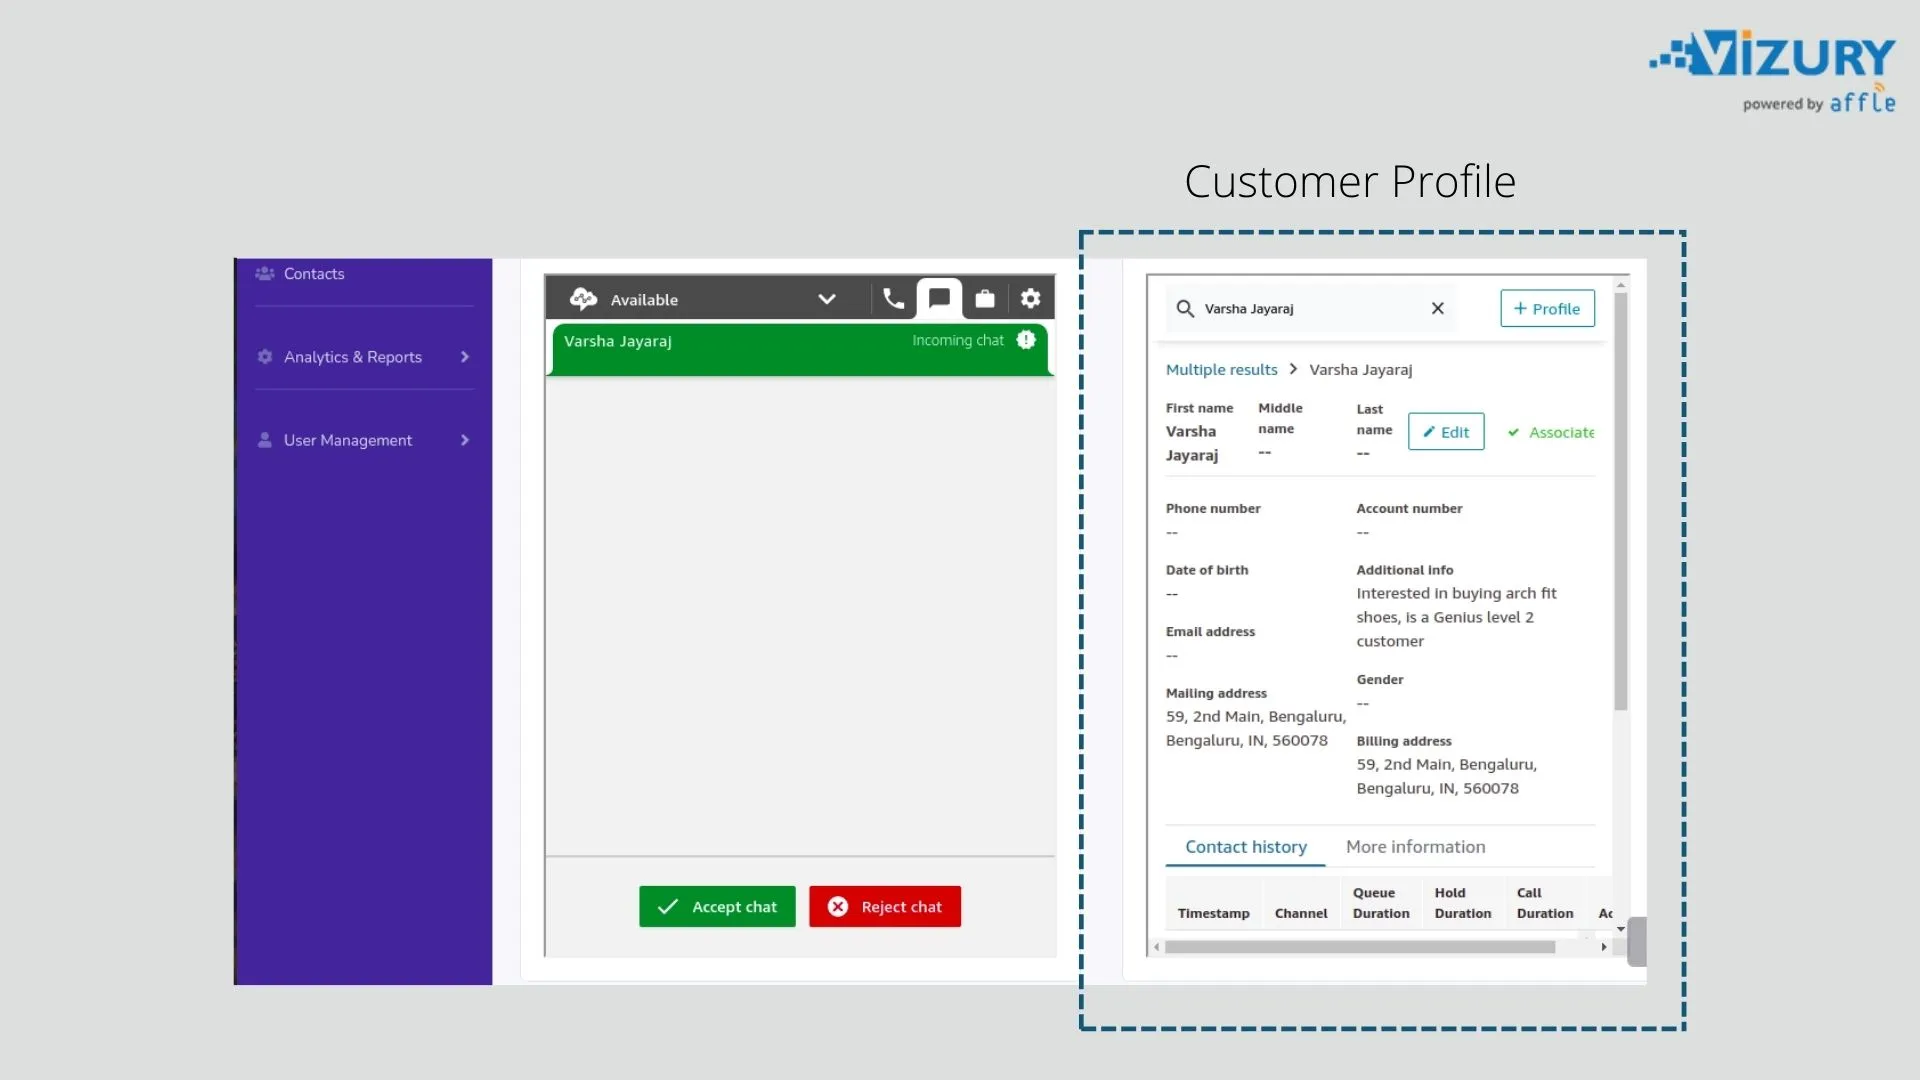The image size is (1920, 1080).
Task: Click the Varsha Jayaraj breadcrumb text
Action: 1361,370
